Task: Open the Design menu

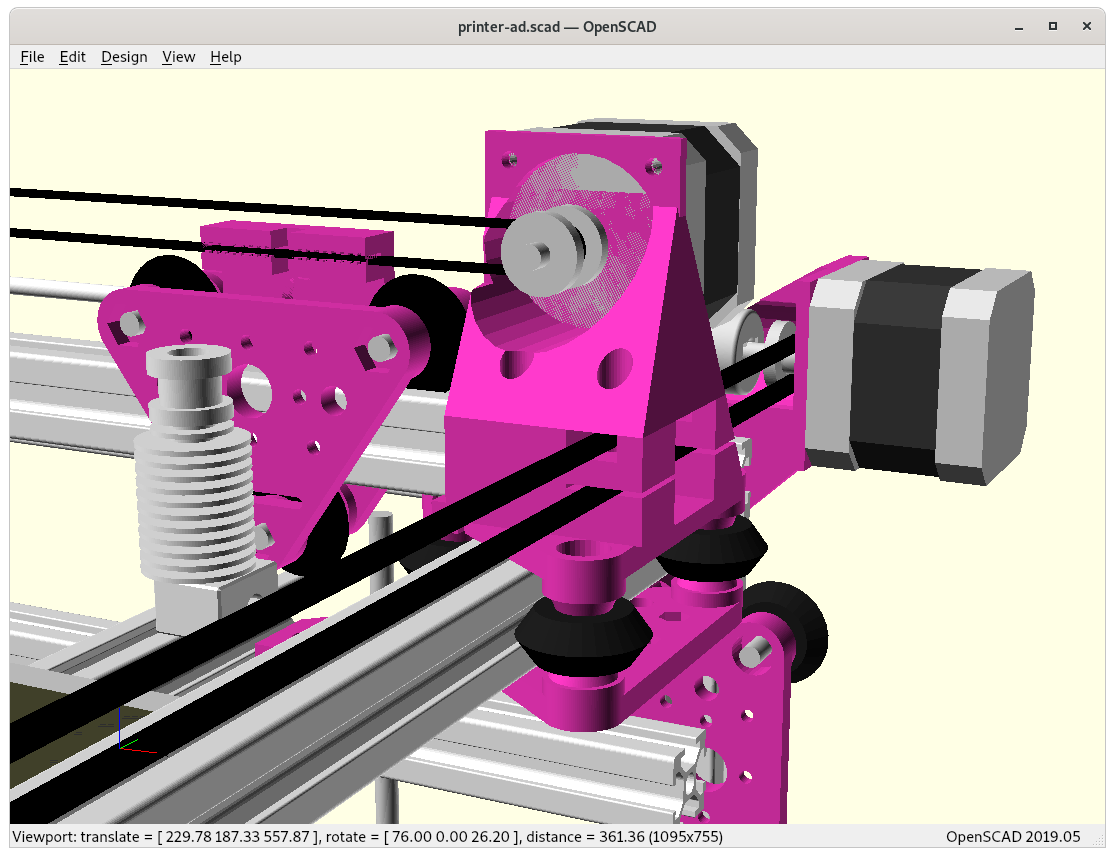Action: point(124,57)
